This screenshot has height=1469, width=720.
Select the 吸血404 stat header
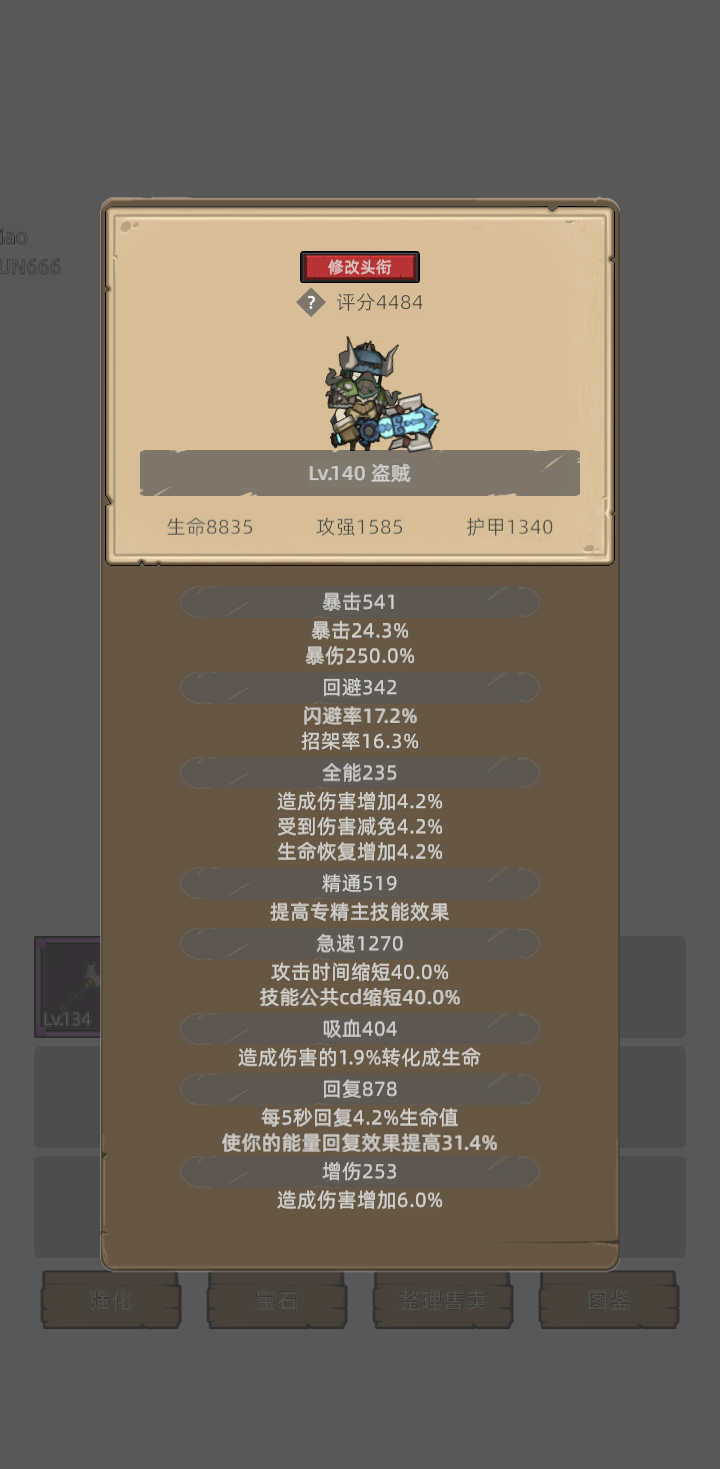(360, 1029)
